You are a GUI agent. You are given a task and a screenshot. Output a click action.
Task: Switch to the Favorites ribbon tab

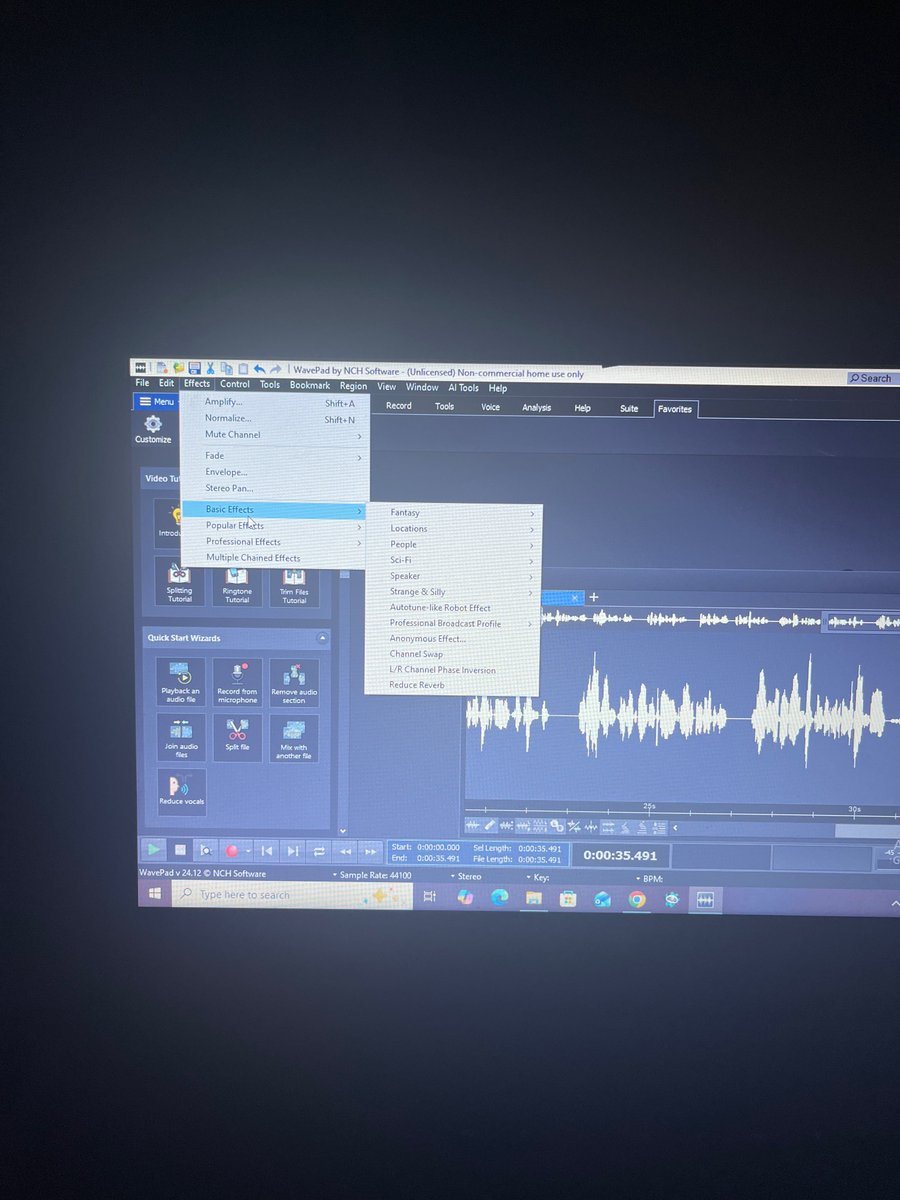(674, 409)
